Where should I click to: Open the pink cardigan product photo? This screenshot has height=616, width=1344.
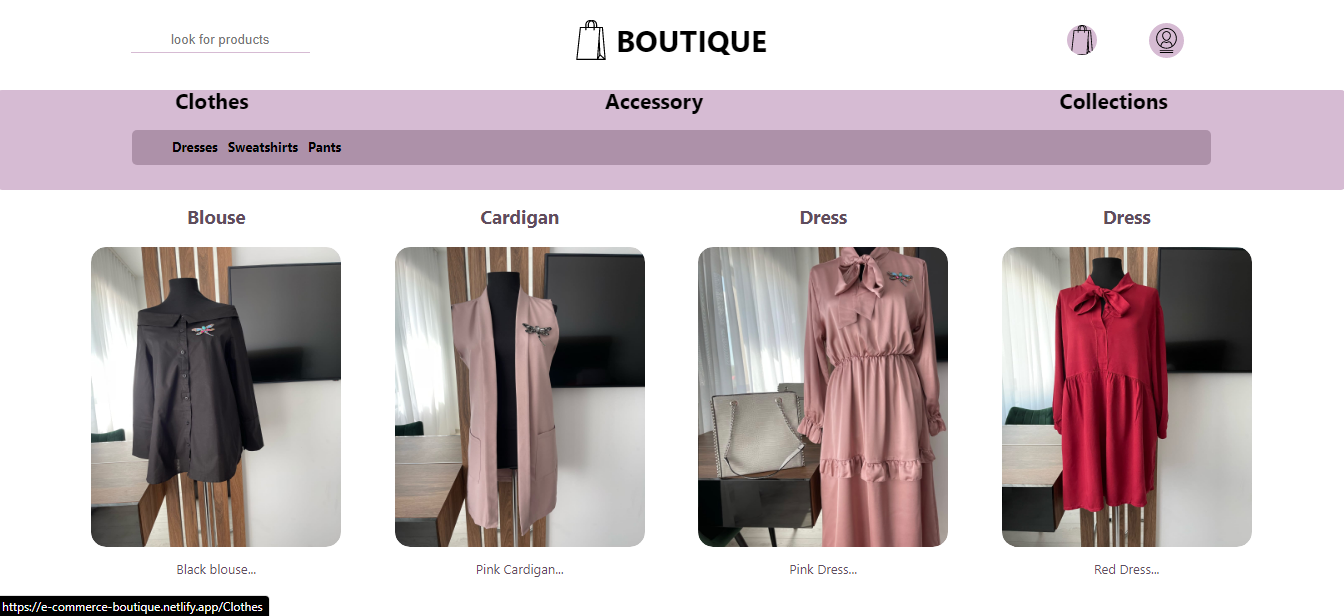click(520, 397)
